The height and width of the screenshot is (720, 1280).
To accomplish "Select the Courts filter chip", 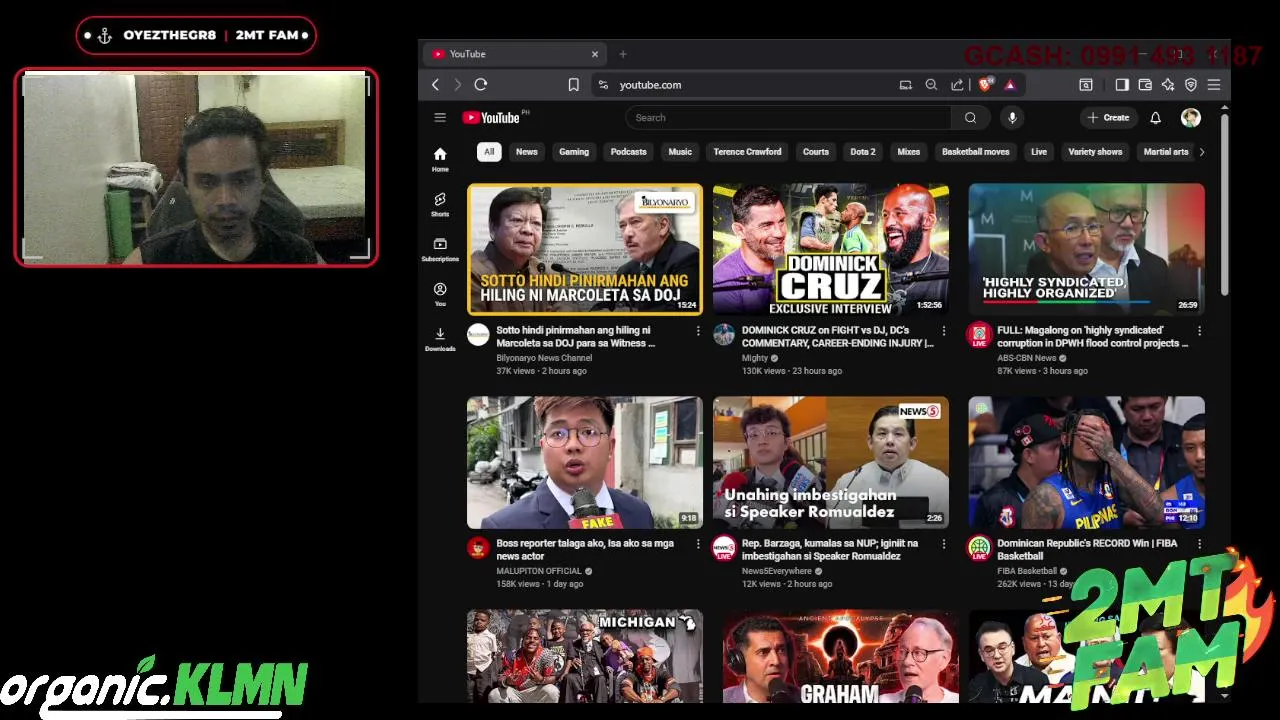I will (816, 152).
